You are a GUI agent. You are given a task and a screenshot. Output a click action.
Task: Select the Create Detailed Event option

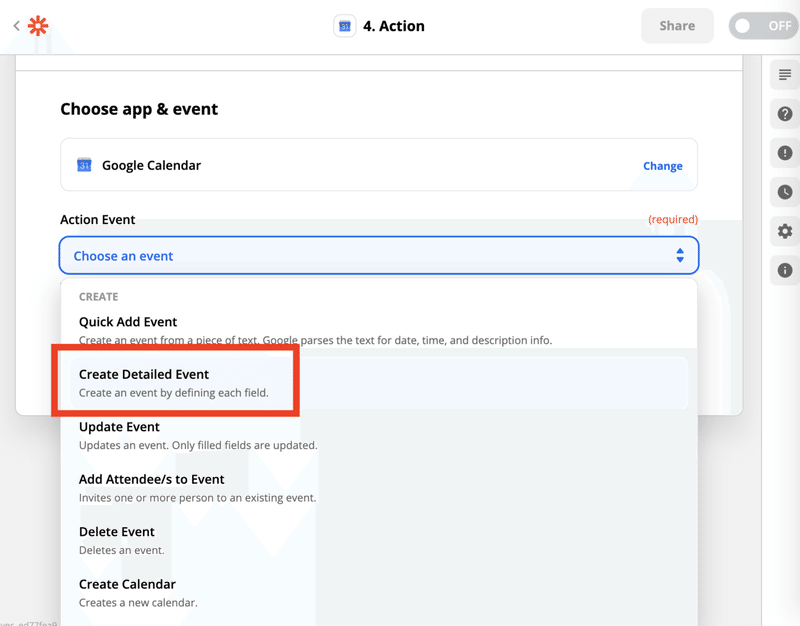point(379,383)
